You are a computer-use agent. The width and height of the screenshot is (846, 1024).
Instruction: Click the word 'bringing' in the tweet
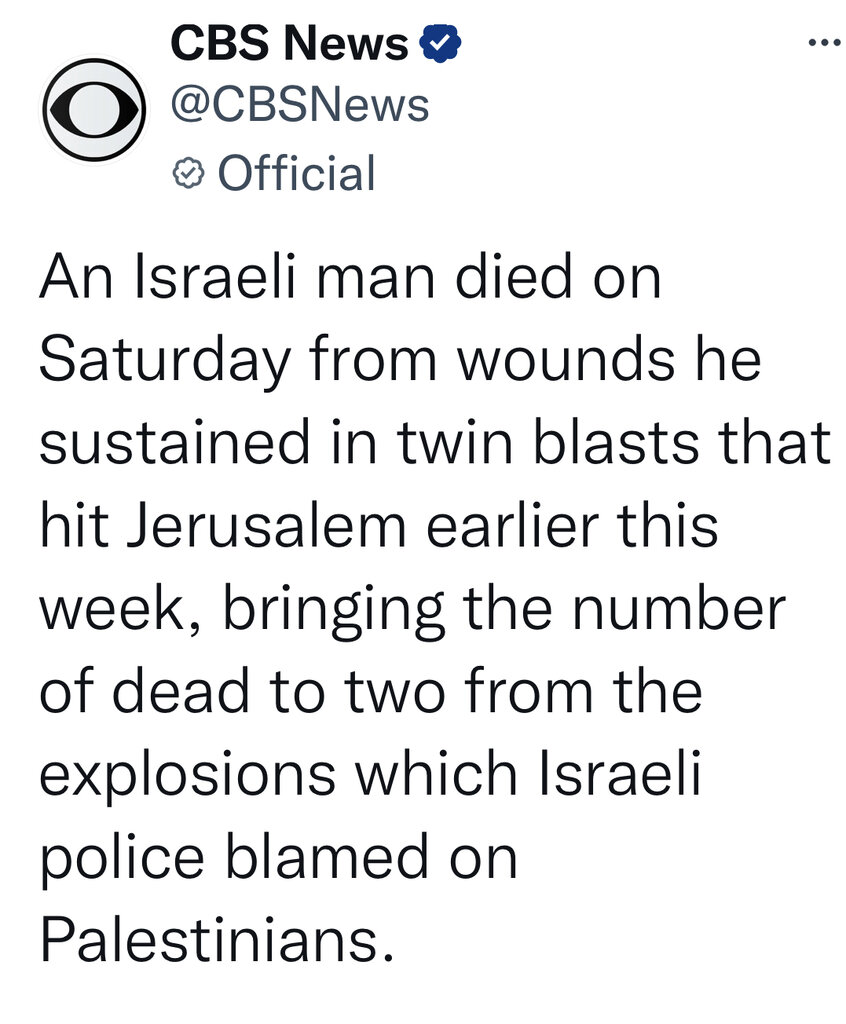pyautogui.click(x=334, y=611)
